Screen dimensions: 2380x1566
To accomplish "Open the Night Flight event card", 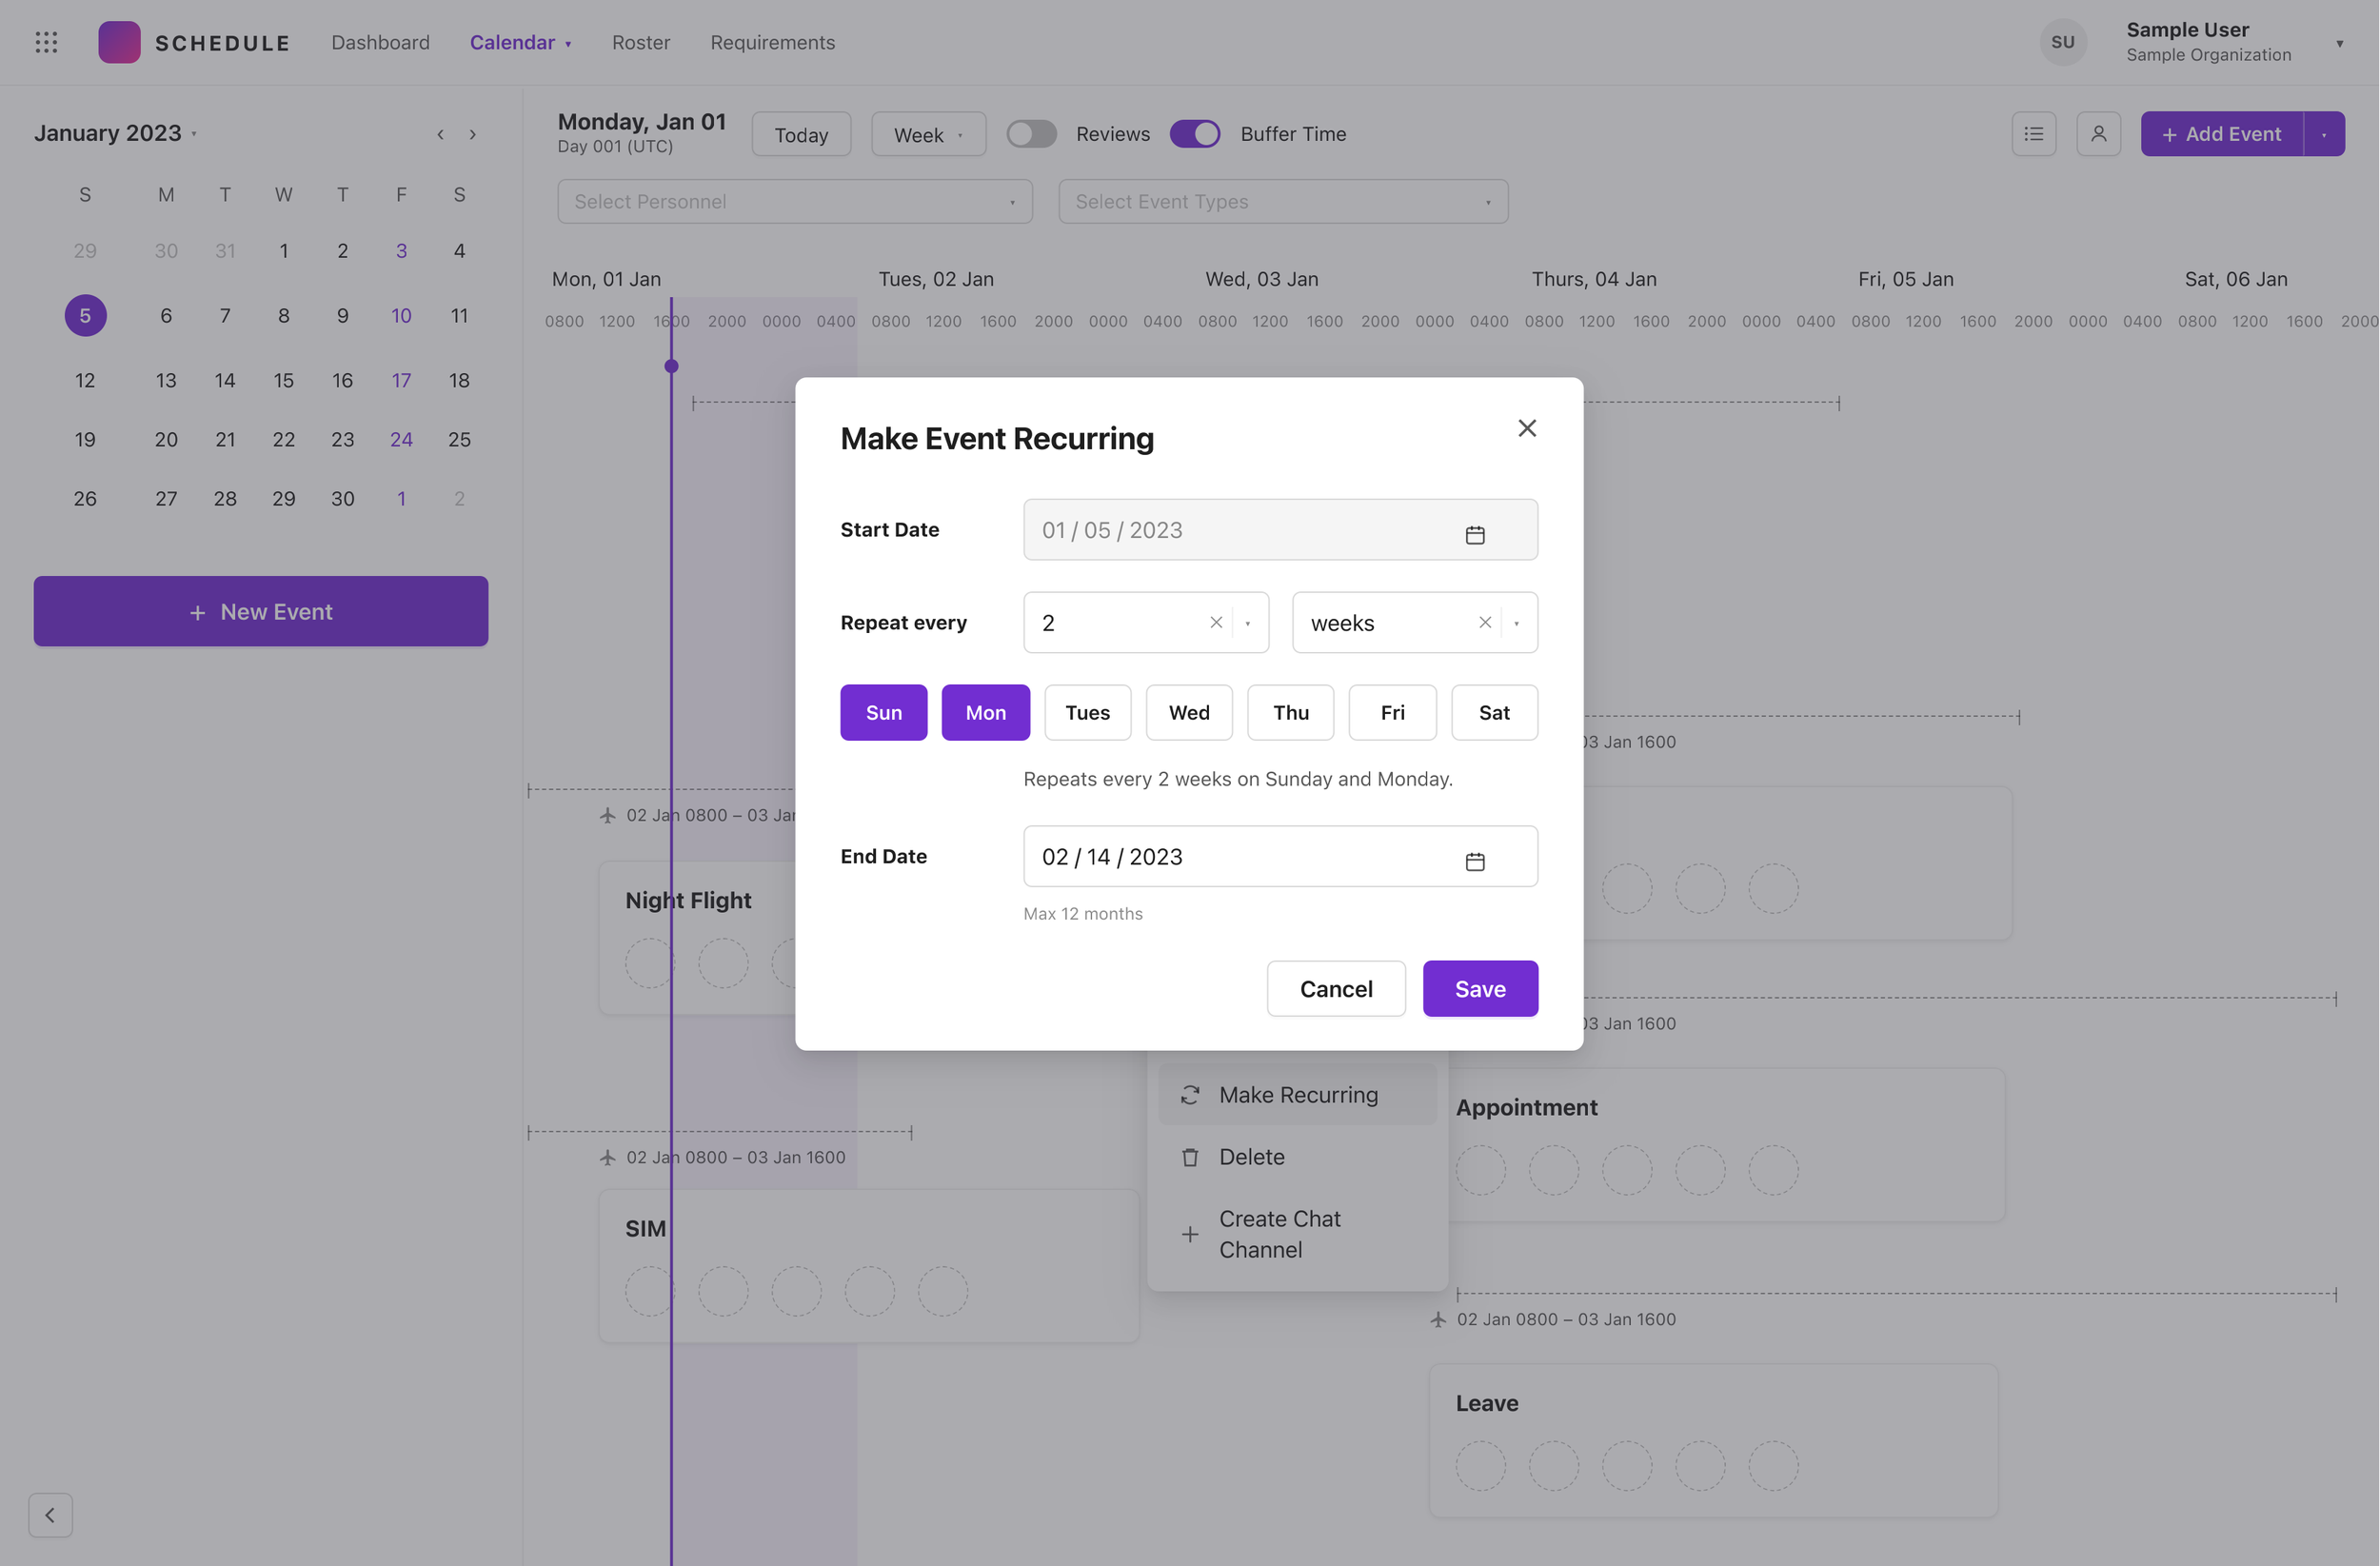I will (x=697, y=938).
